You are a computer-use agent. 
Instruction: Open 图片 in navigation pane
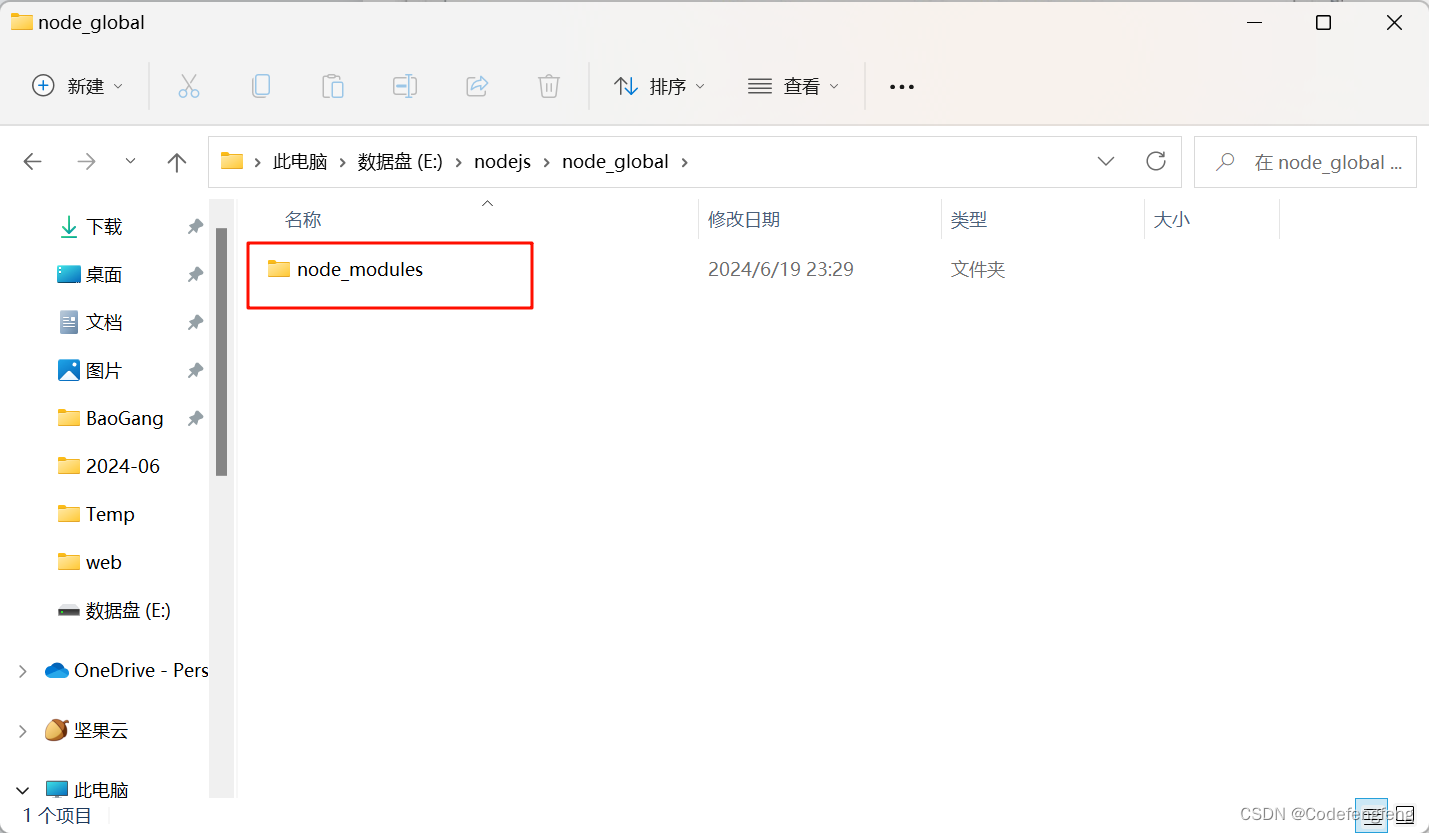point(104,370)
